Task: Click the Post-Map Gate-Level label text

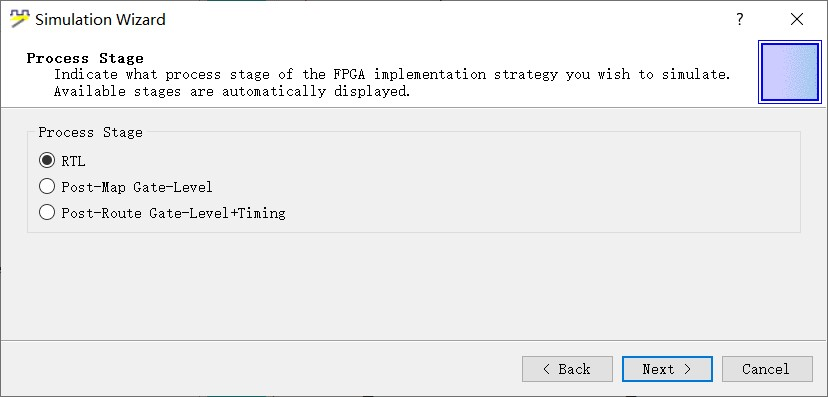Action: click(x=137, y=187)
